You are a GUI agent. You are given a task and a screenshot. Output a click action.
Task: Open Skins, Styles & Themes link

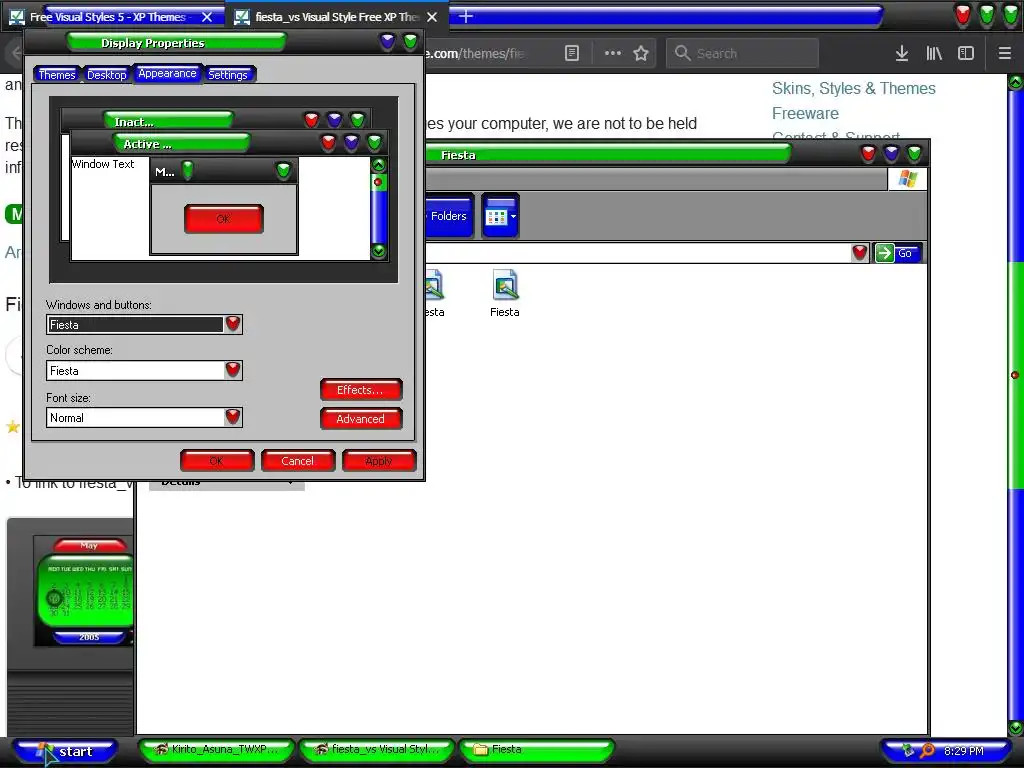854,88
